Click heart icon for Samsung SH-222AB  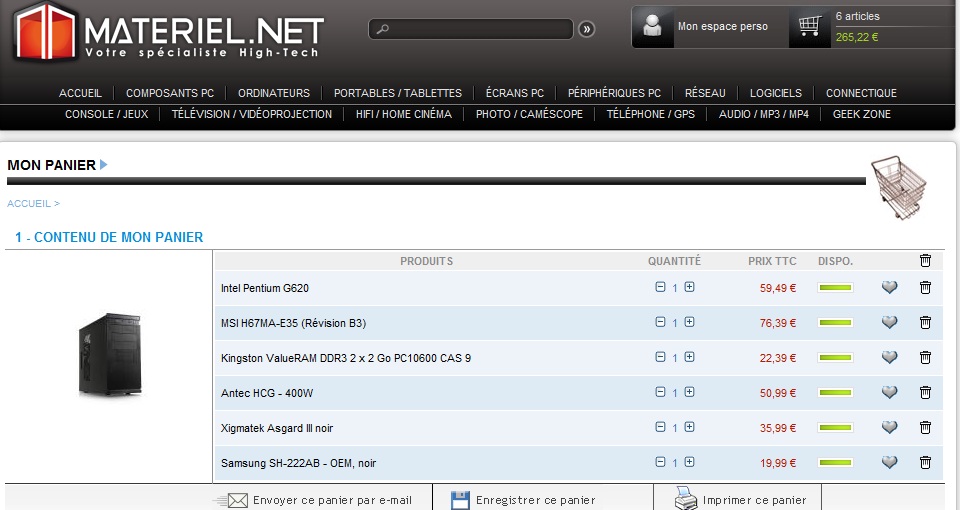pyautogui.click(x=889, y=462)
